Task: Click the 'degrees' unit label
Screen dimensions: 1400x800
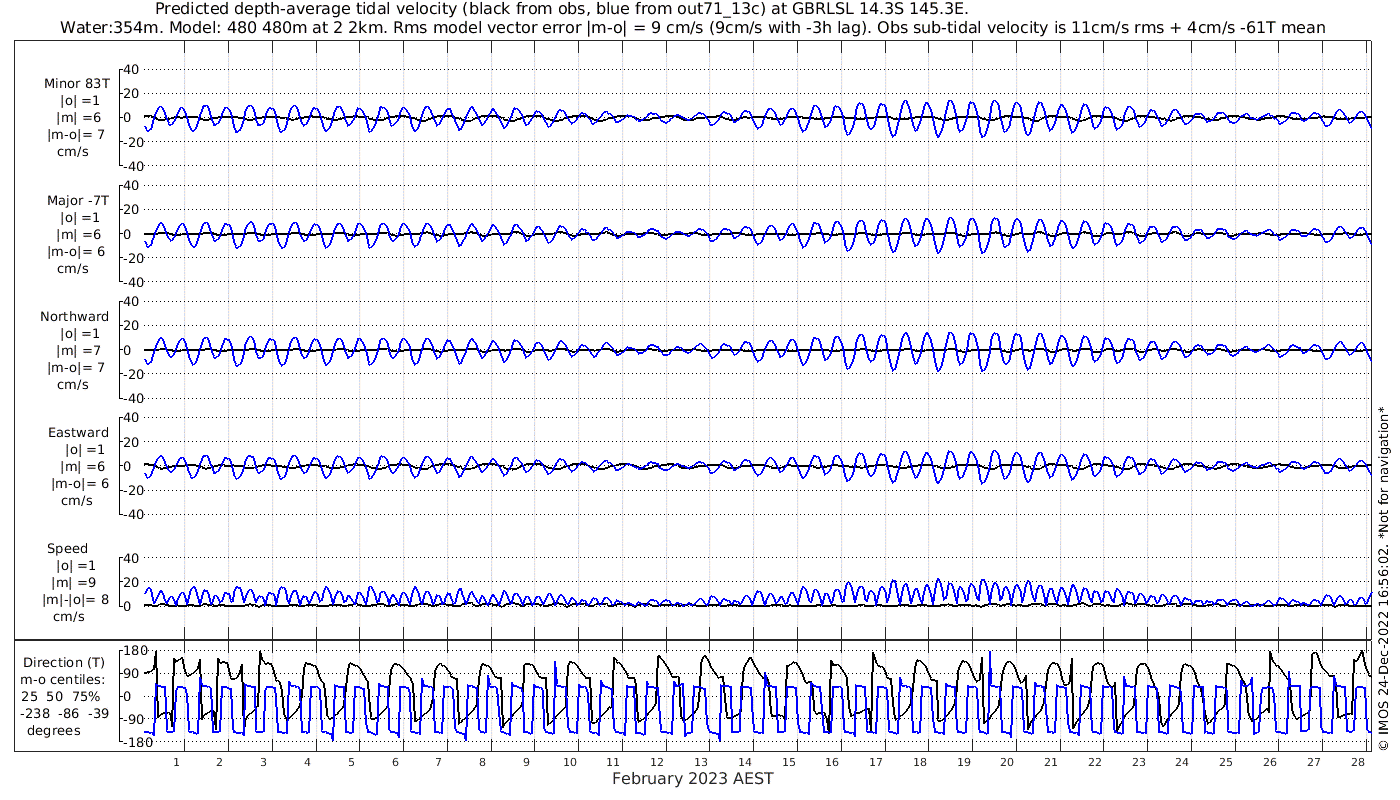Action: click(54, 730)
